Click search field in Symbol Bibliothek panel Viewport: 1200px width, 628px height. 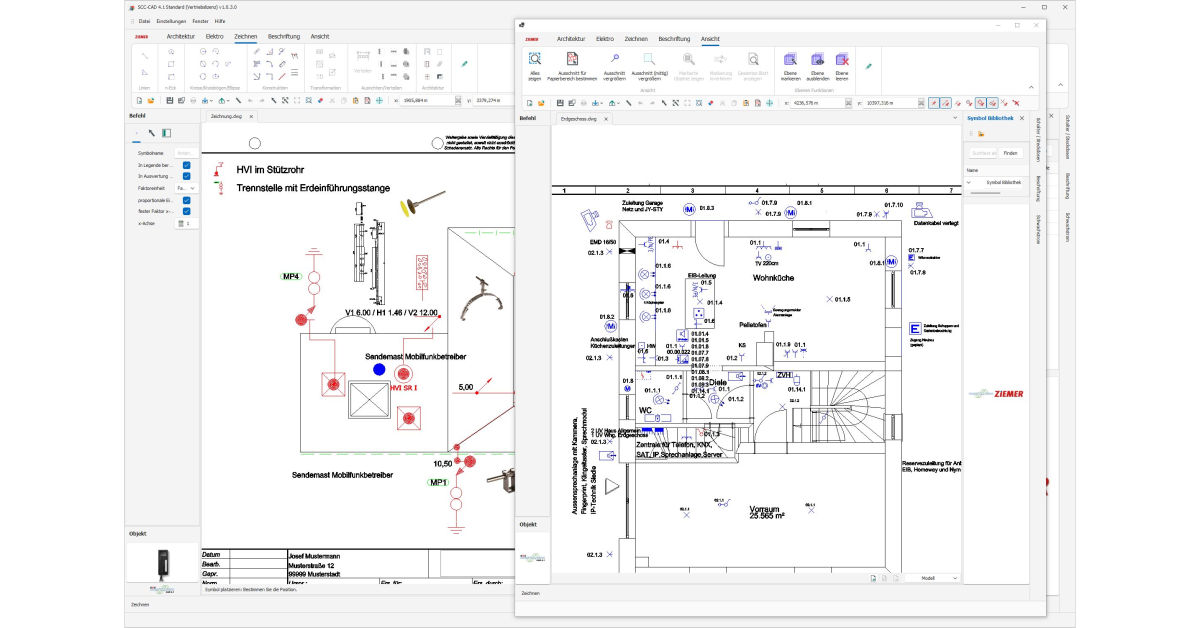[x=982, y=152]
